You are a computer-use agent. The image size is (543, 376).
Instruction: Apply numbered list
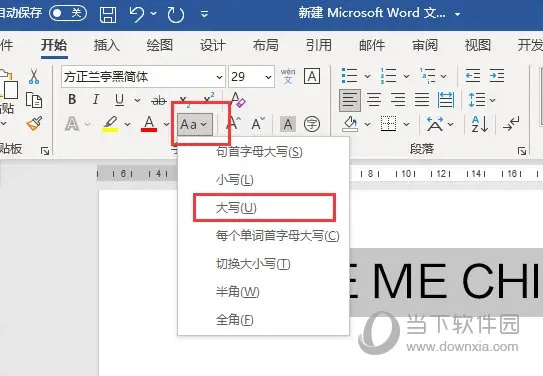pos(388,75)
